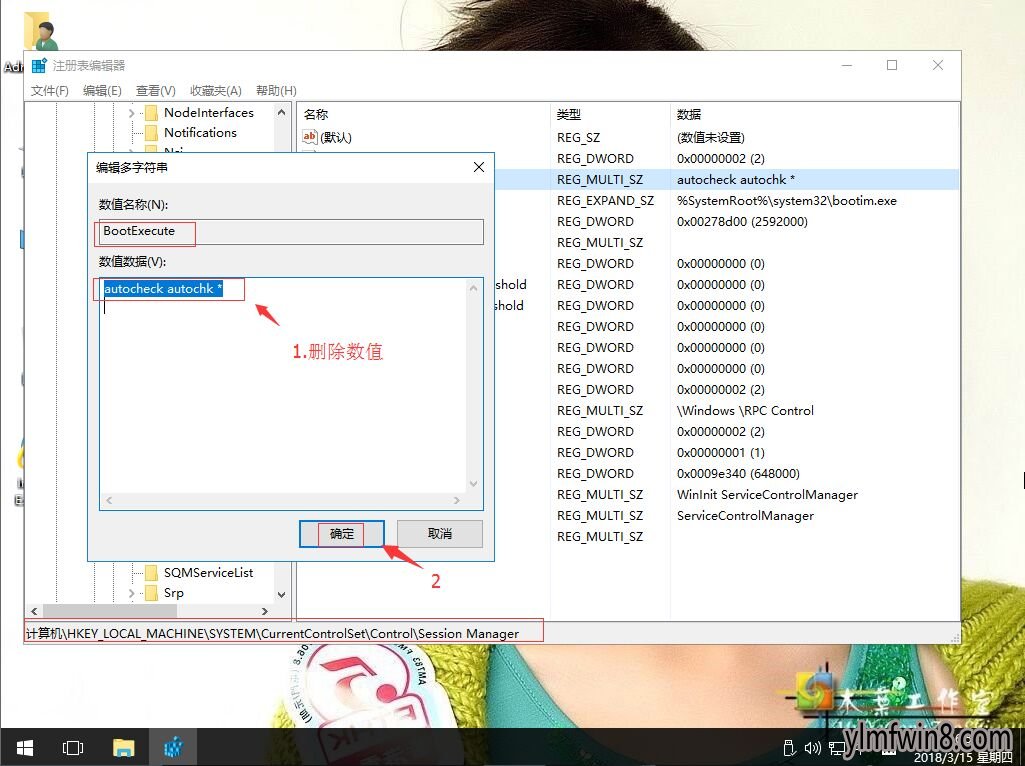Click the 0x00278d00 (2592000) value
The image size is (1025, 766).
[x=742, y=222]
